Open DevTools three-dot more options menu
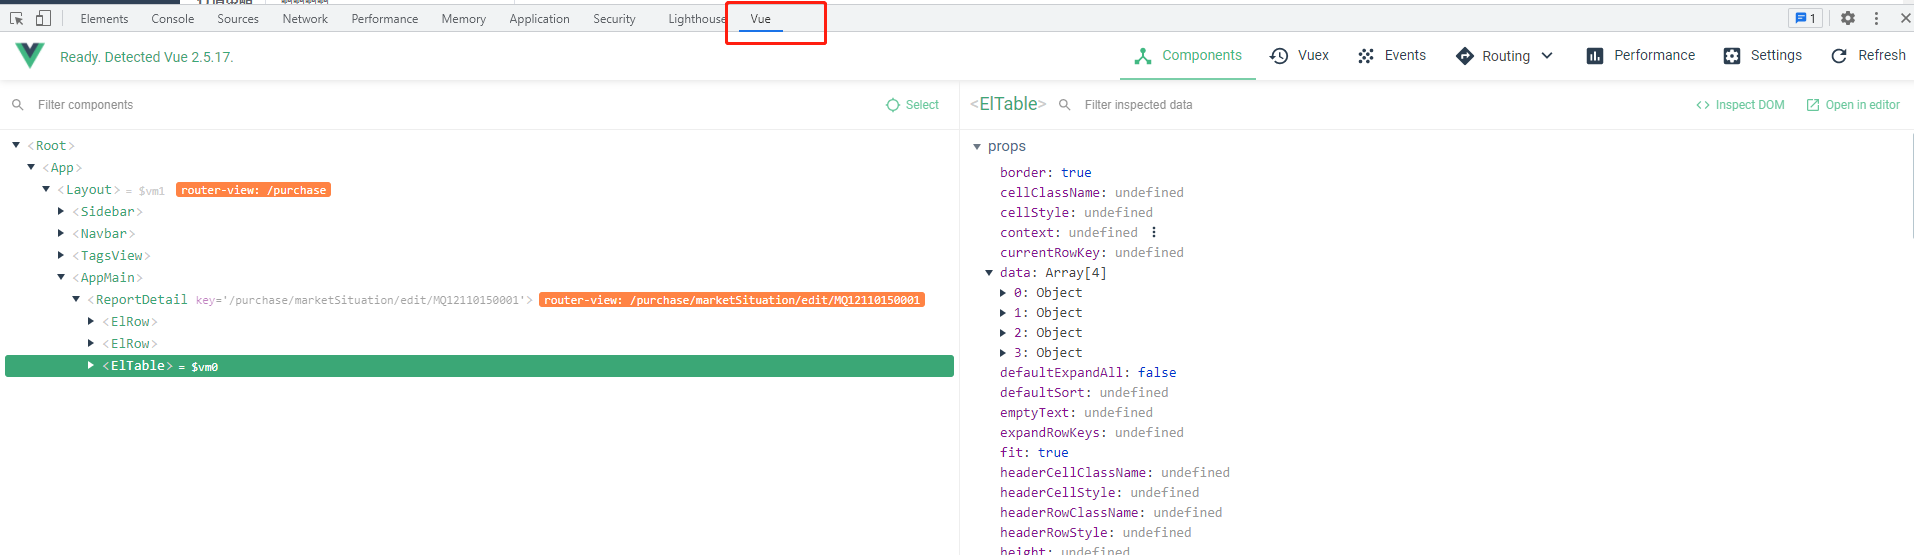Image resolution: width=1914 pixels, height=555 pixels. (1876, 18)
